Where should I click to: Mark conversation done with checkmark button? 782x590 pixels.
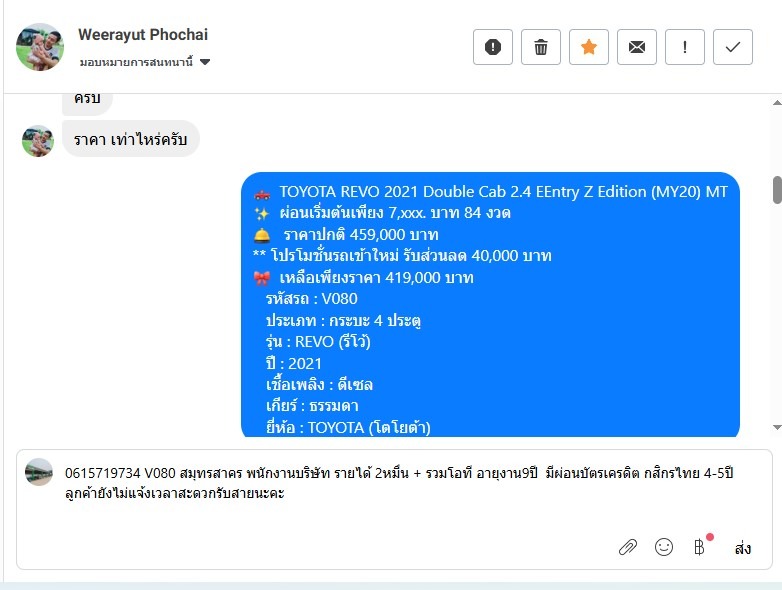[x=733, y=47]
